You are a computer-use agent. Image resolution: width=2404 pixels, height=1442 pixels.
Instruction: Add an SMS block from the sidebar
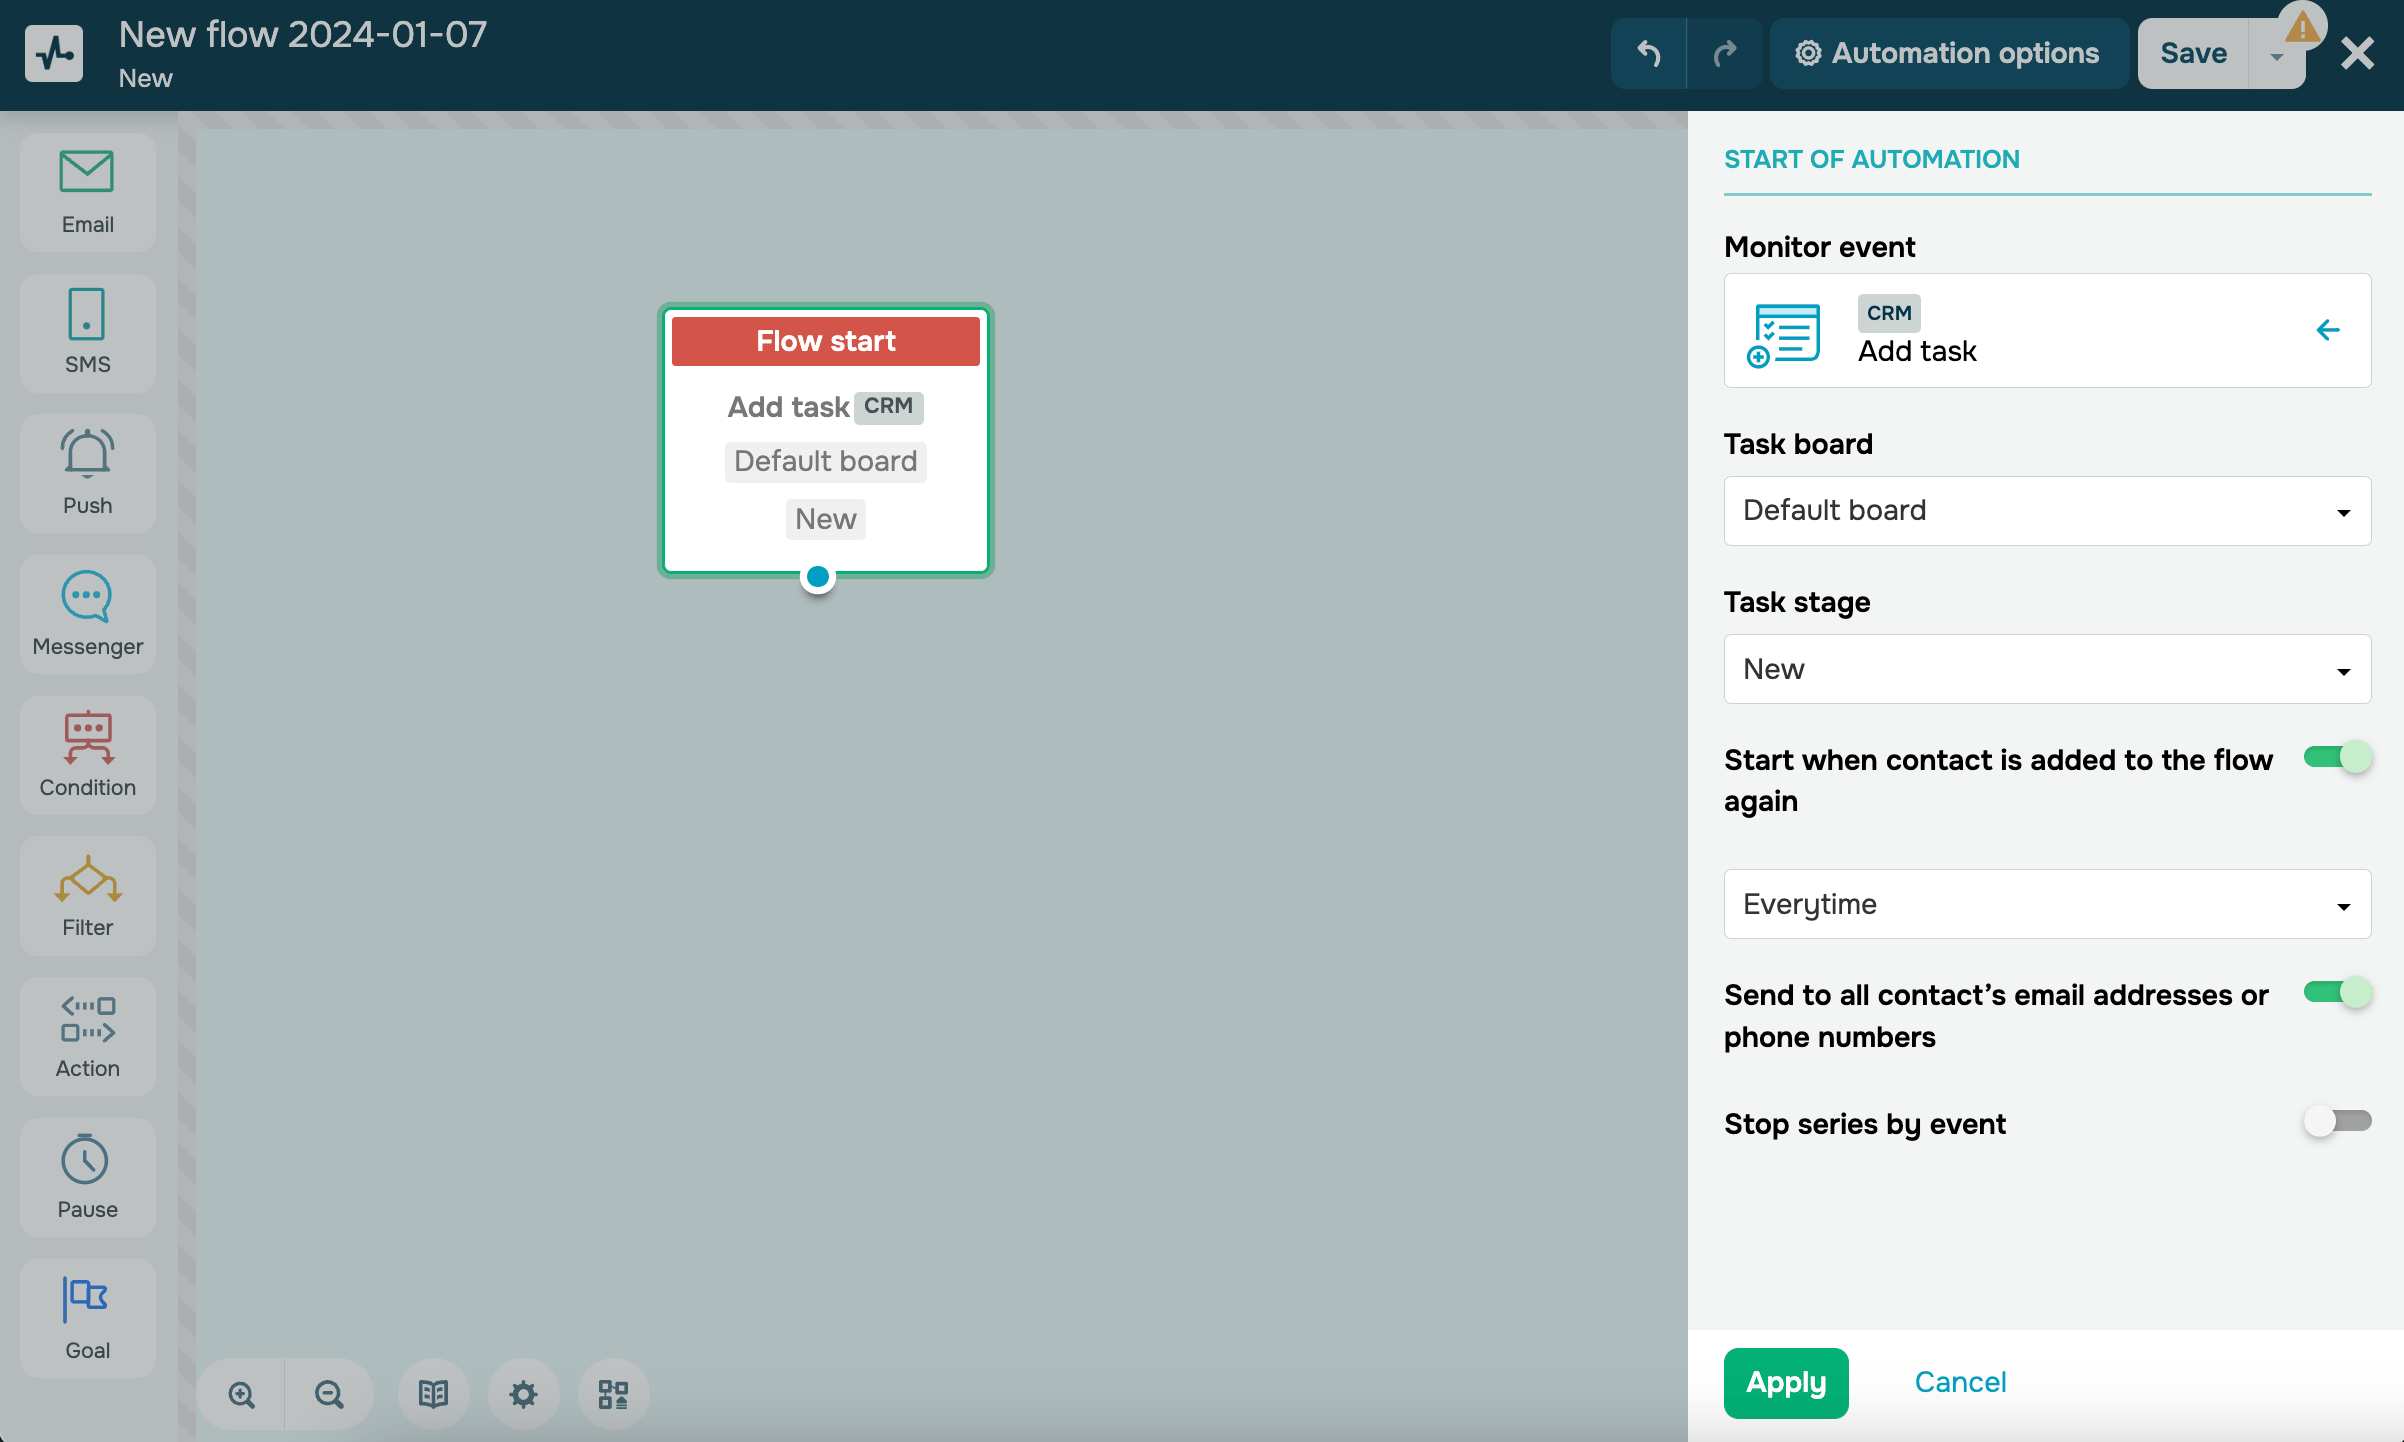click(x=87, y=332)
